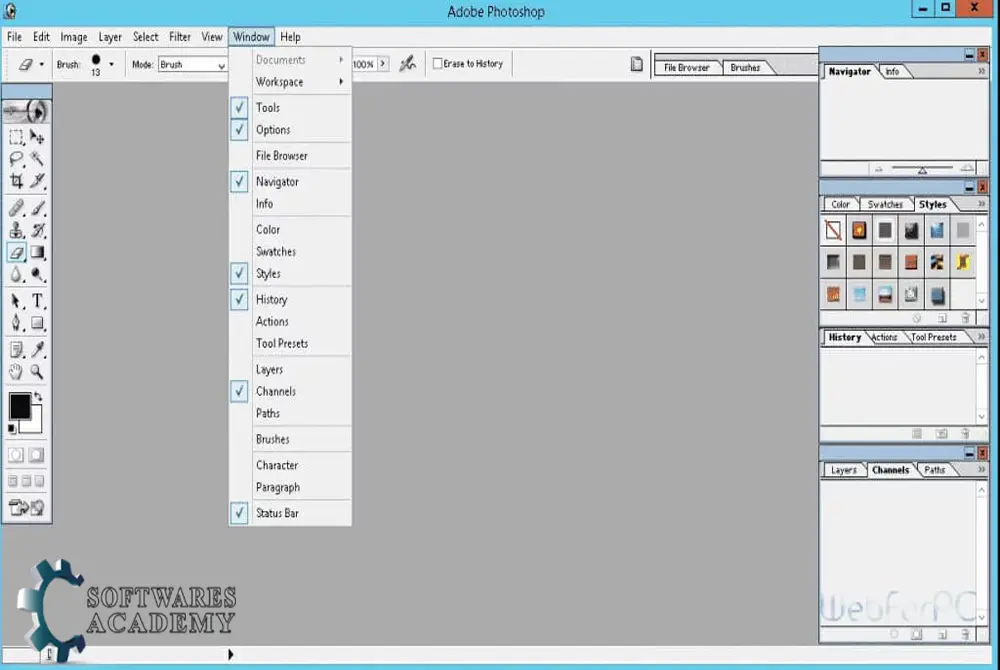Select the Crop tool
Image resolution: width=1000 pixels, height=670 pixels.
17,182
